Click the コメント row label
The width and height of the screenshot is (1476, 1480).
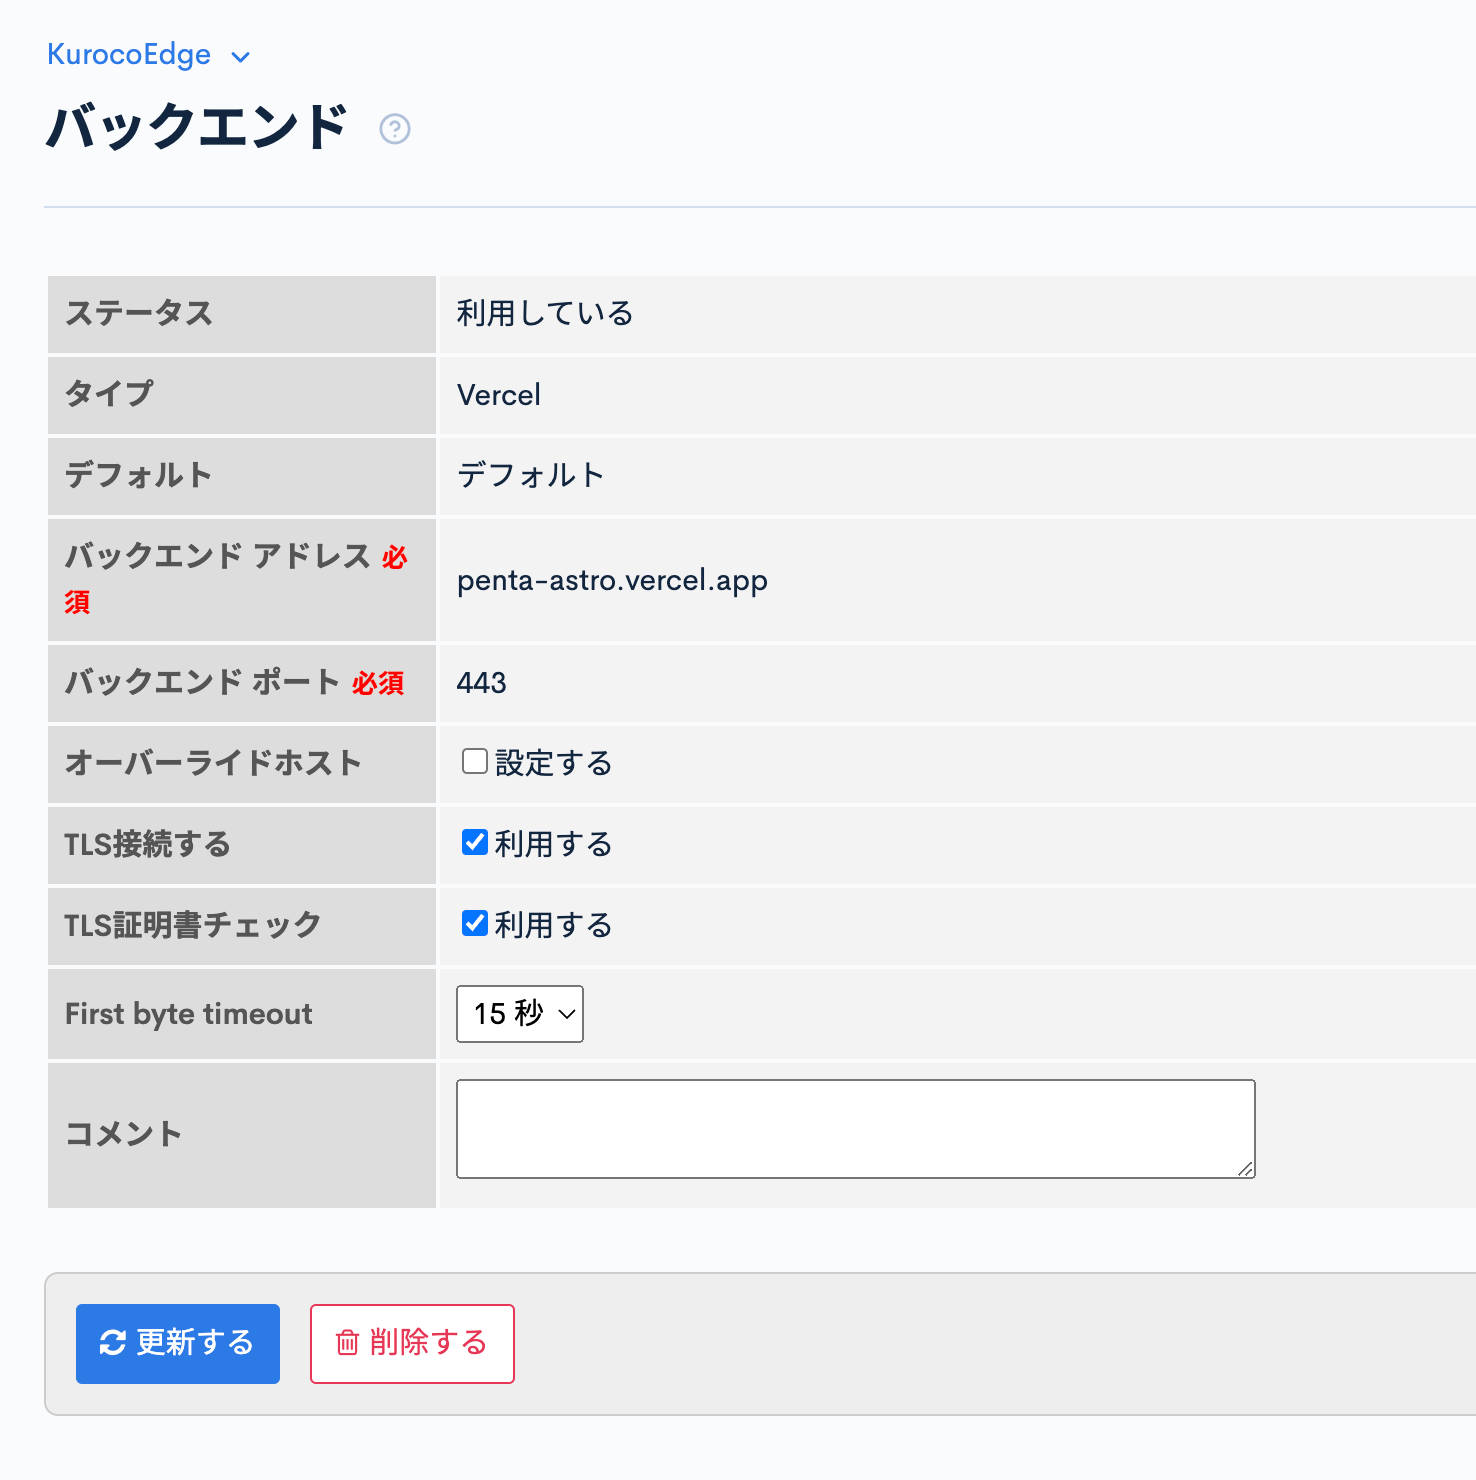pyautogui.click(x=124, y=1135)
